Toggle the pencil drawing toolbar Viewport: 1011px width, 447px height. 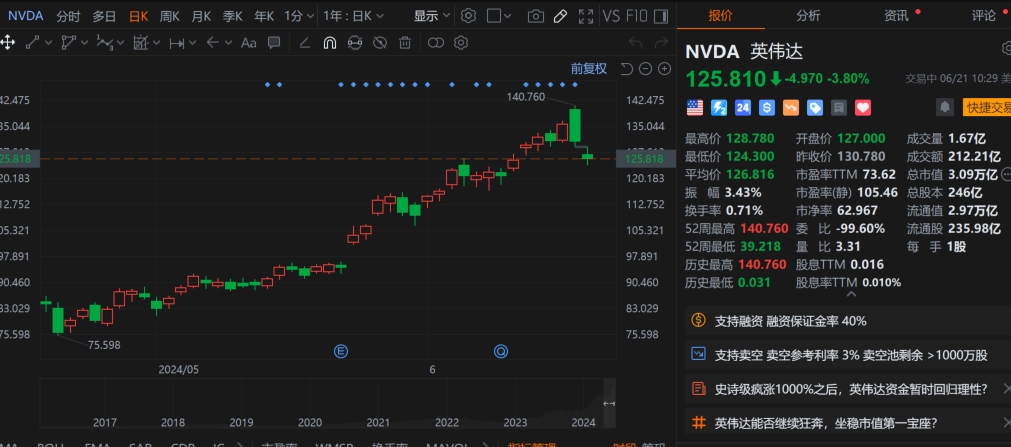click(x=560, y=16)
